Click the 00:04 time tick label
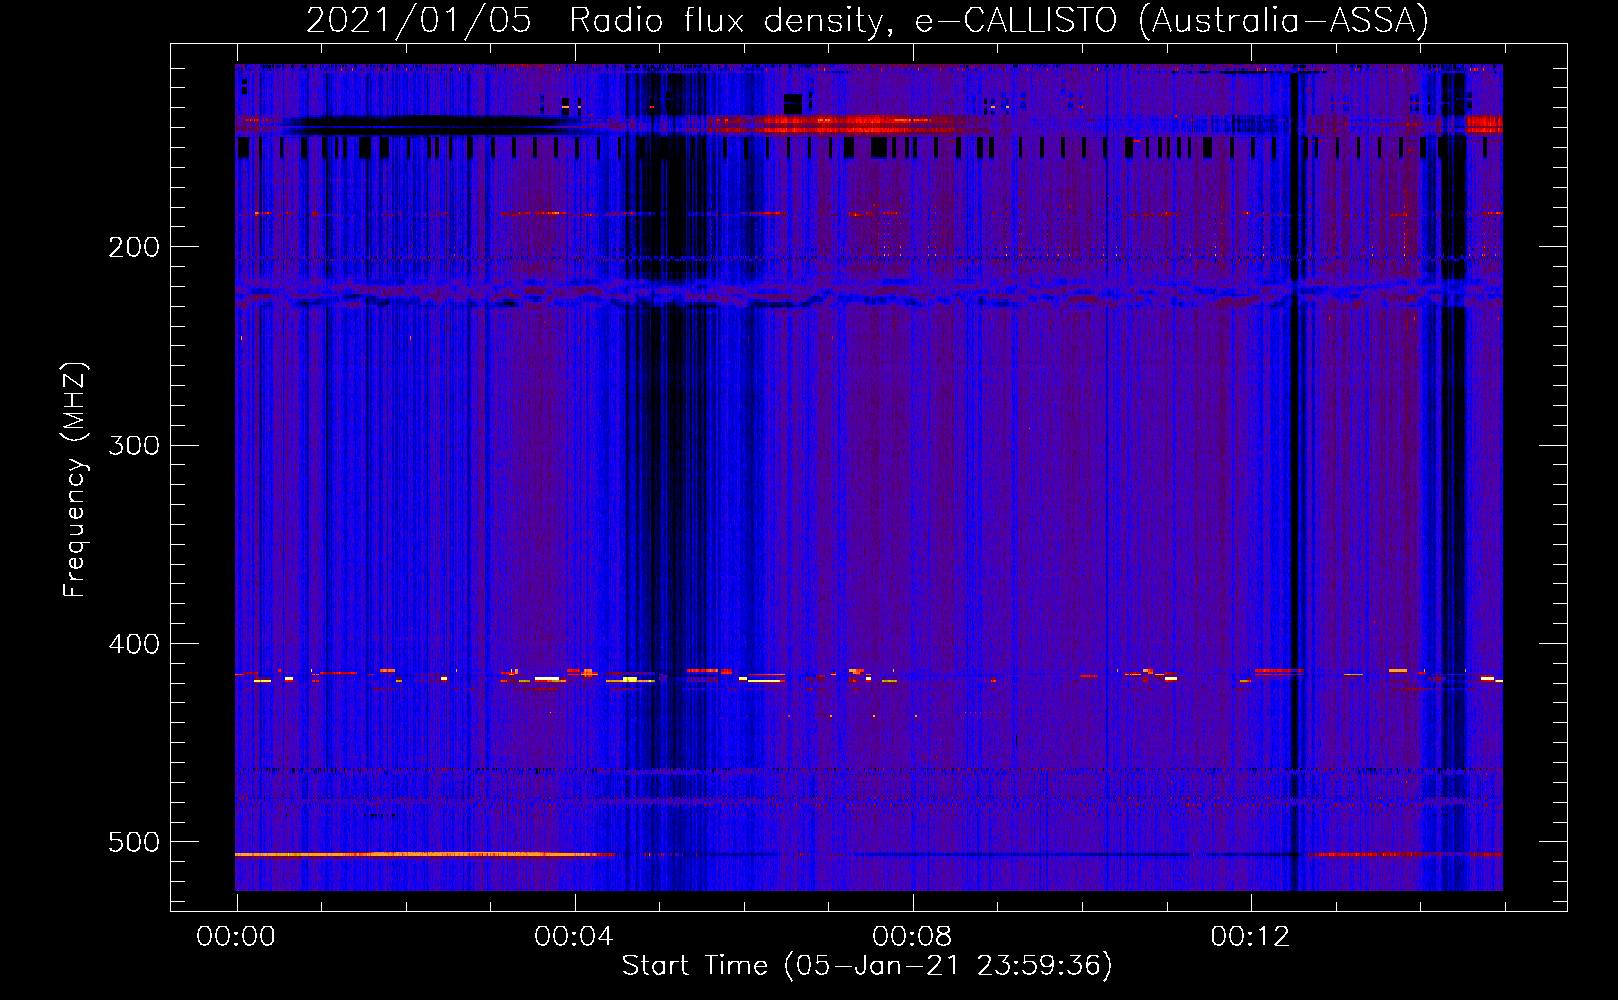1618x1000 pixels. 574,937
